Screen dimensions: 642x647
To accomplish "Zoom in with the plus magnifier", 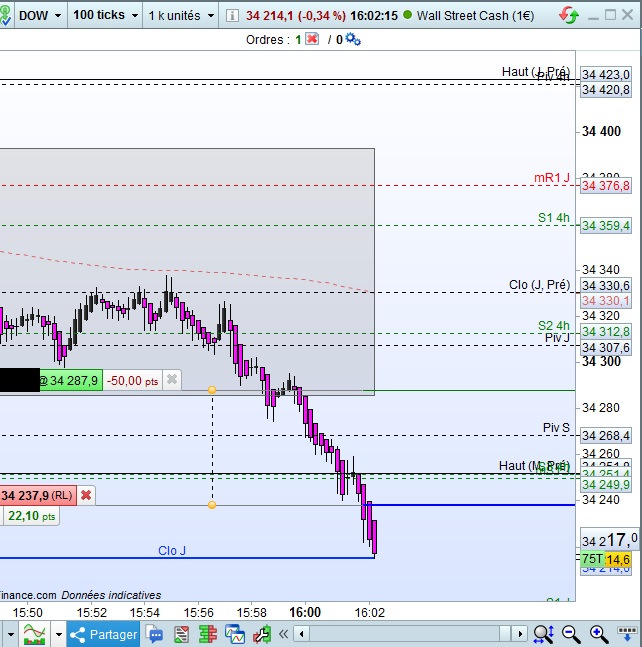I will click(599, 634).
